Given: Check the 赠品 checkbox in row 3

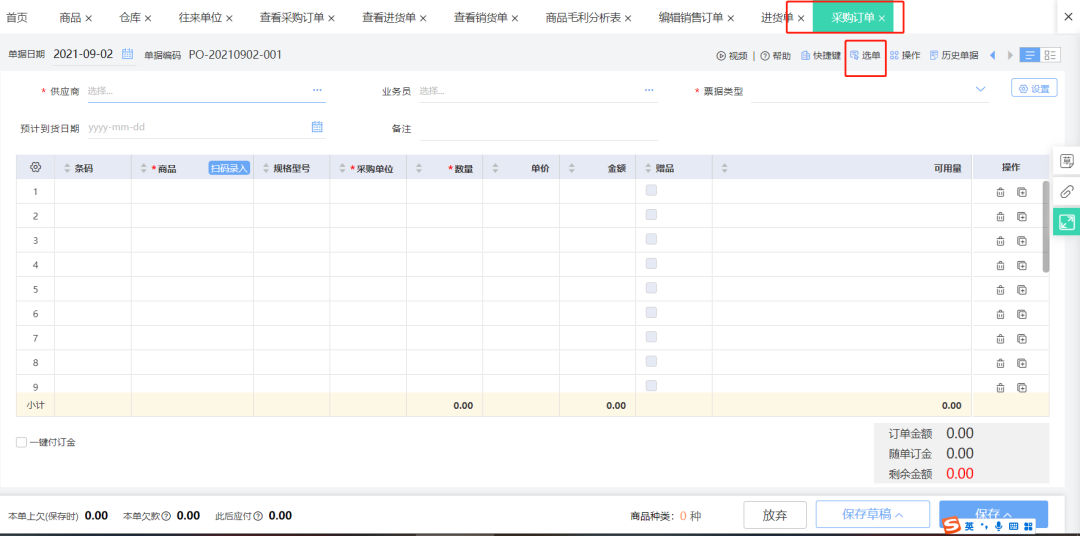Looking at the screenshot, I should click(x=651, y=239).
